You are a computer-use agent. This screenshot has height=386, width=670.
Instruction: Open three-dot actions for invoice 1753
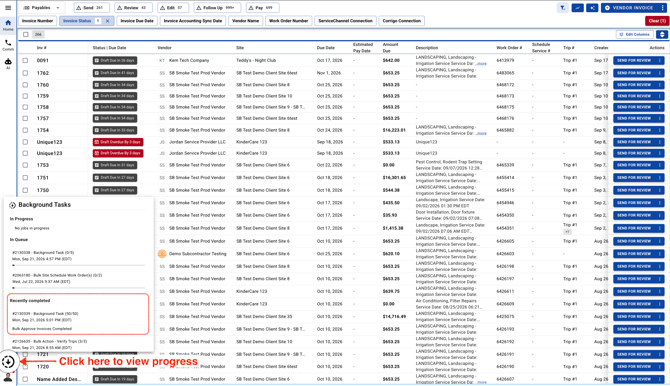tap(660, 165)
